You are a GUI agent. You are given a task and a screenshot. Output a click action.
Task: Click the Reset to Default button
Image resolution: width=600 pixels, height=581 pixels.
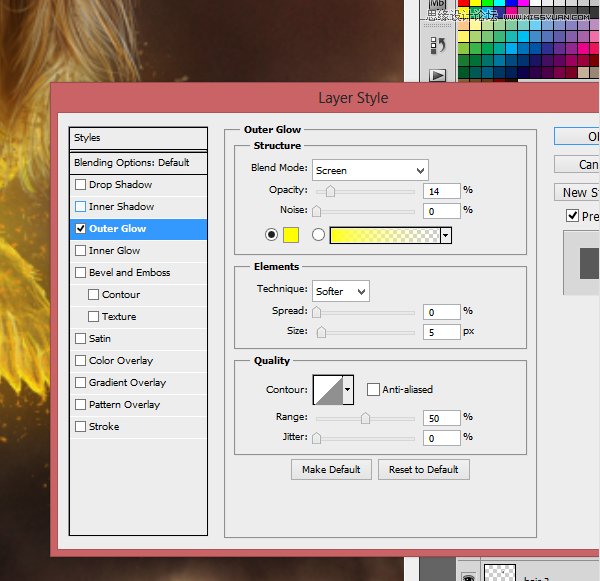click(423, 469)
